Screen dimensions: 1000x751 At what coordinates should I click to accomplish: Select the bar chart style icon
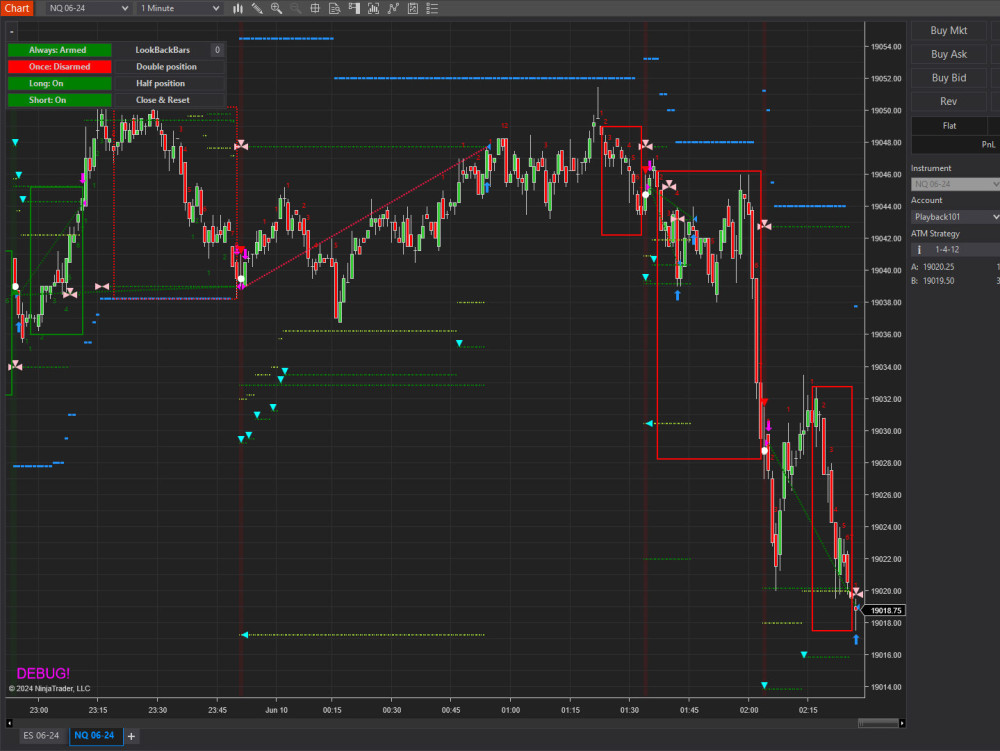(238, 8)
